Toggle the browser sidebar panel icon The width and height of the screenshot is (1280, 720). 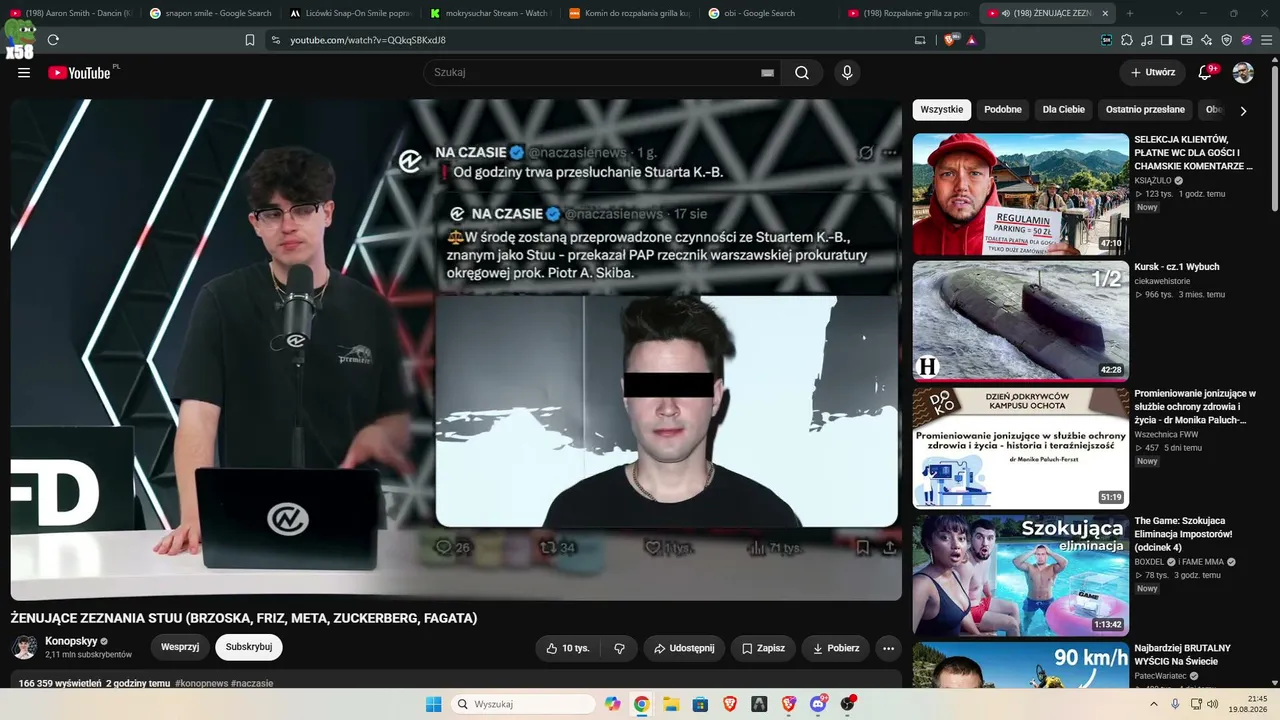1167,40
